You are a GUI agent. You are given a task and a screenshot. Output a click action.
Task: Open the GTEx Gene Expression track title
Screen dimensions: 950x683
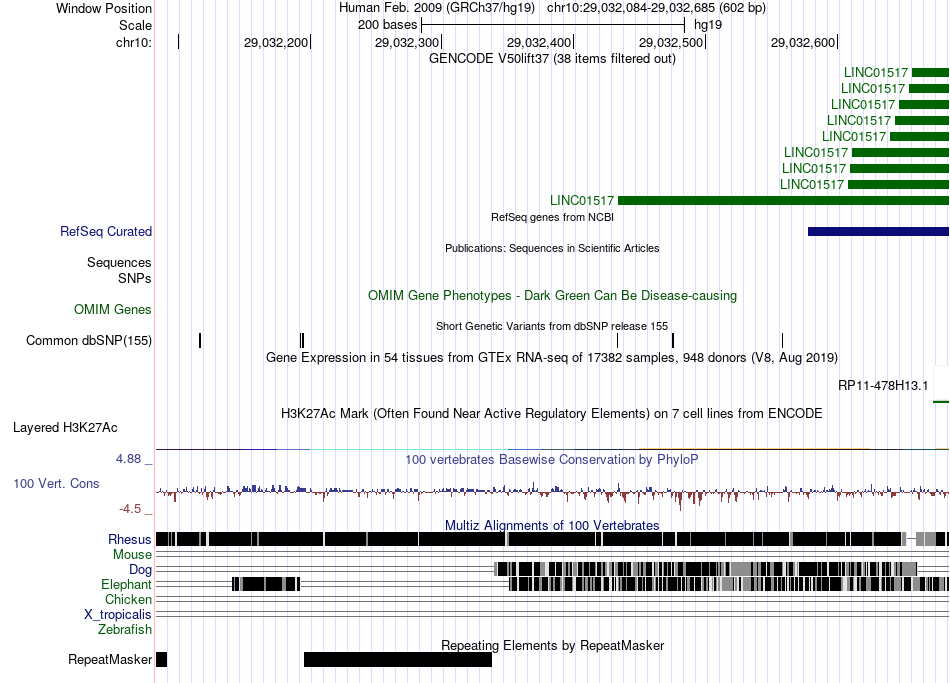(552, 358)
